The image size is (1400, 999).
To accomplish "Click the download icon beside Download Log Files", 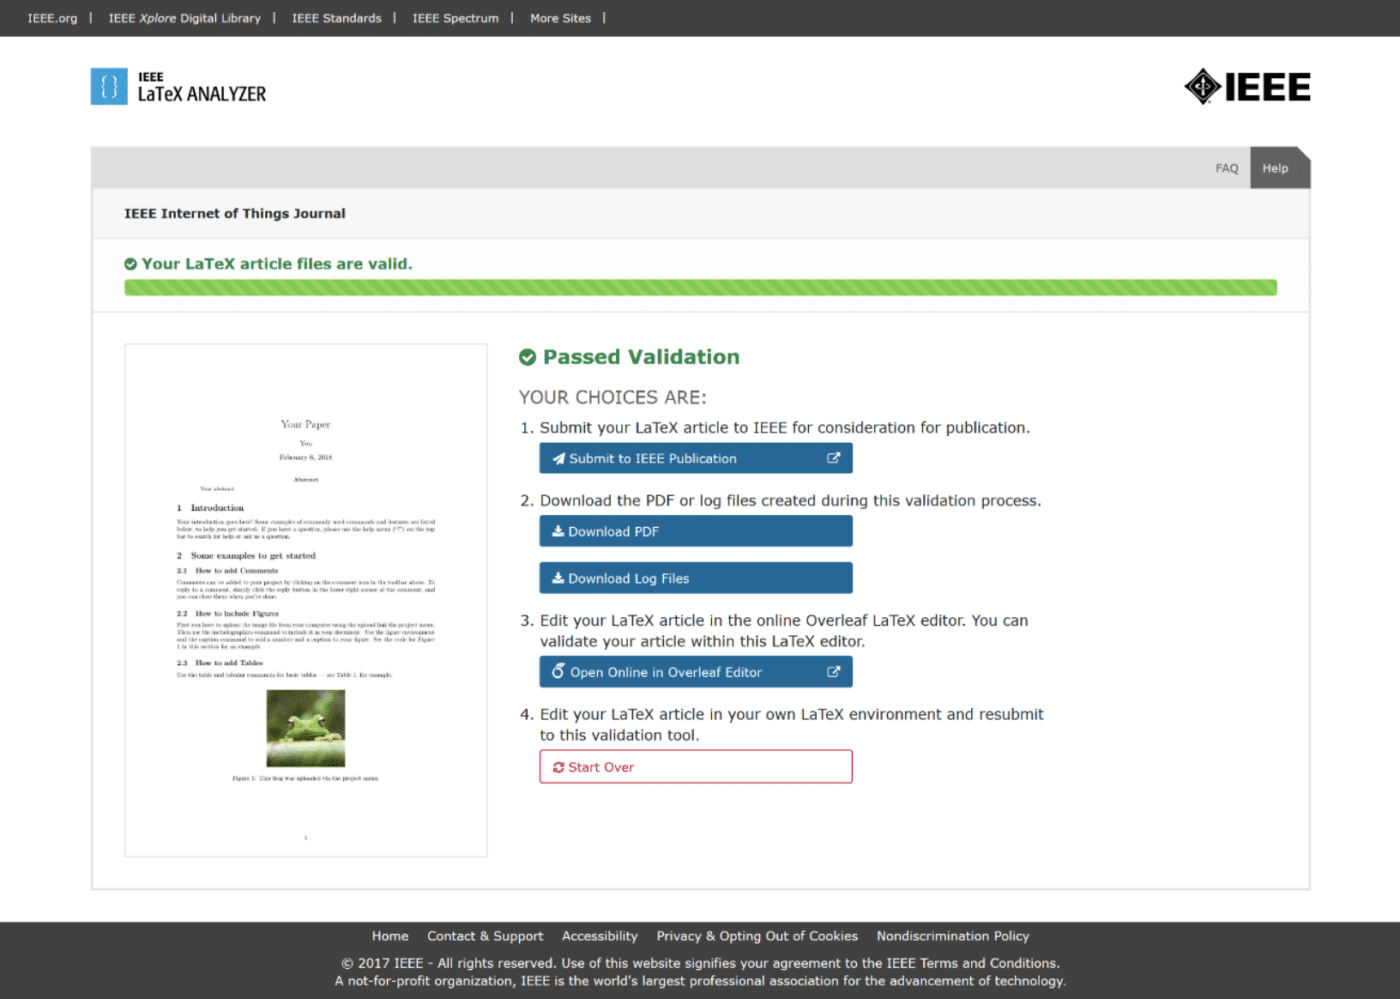I will pyautogui.click(x=558, y=578).
